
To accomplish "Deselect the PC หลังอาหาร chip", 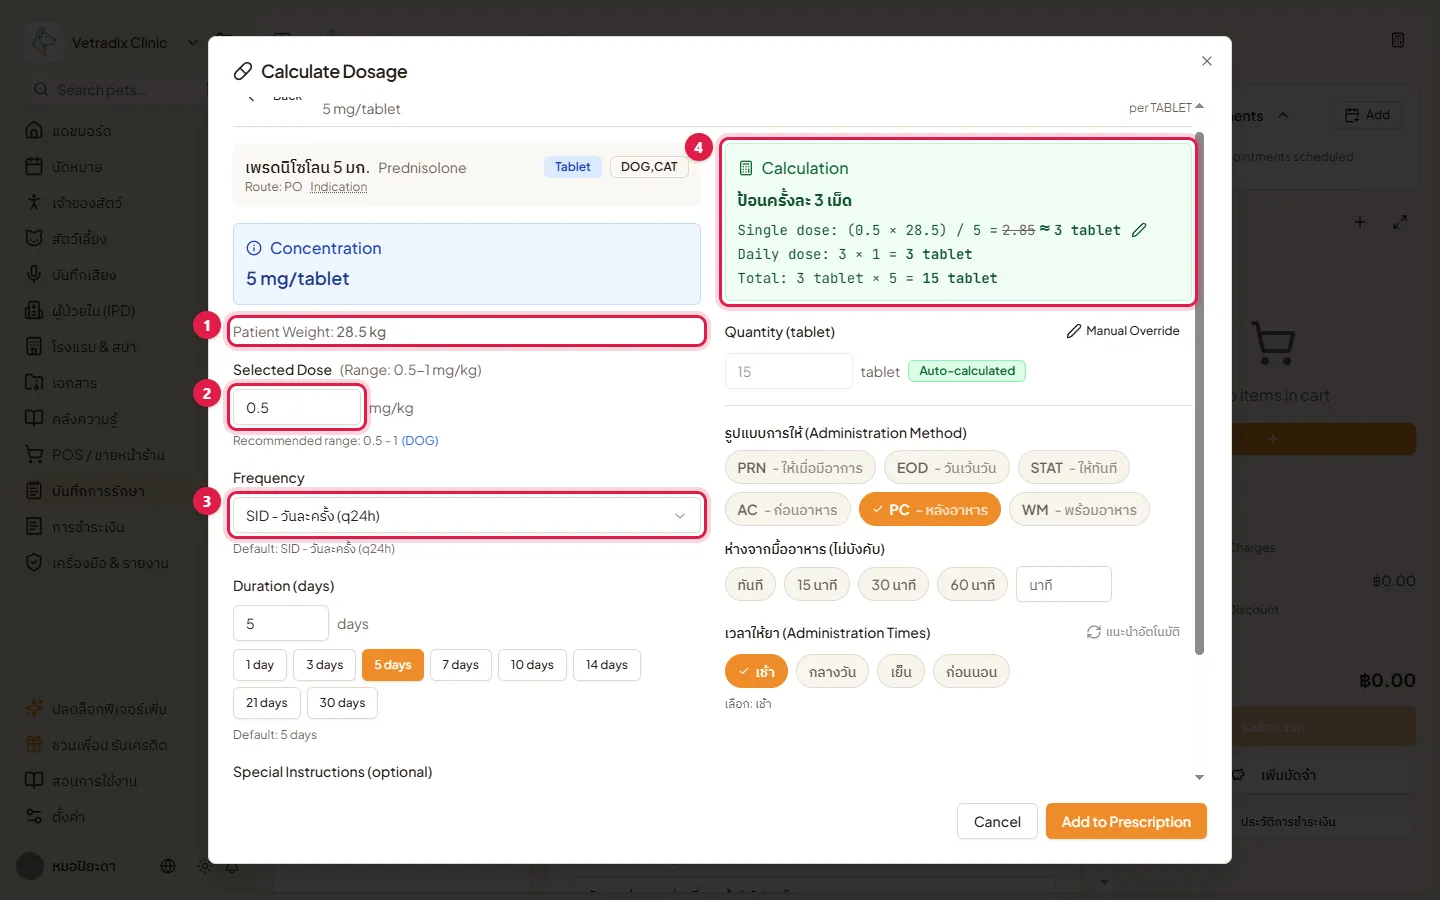I will 930,510.
